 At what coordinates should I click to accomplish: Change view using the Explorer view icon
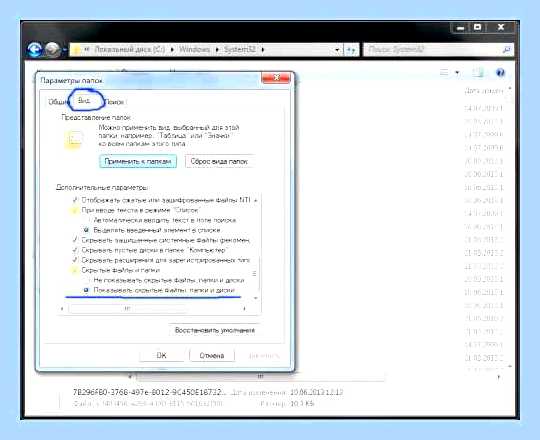[x=444, y=72]
